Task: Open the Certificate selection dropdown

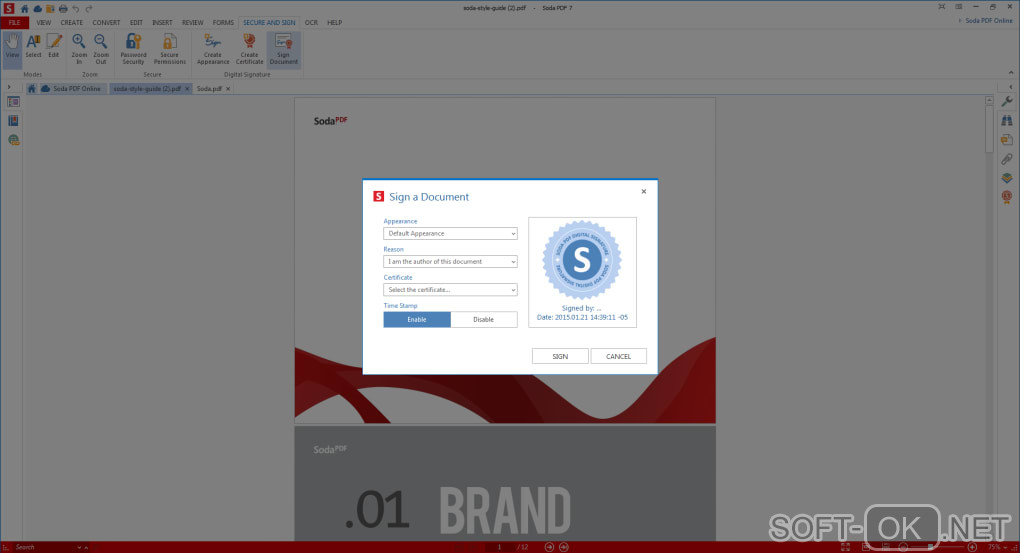Action: point(450,290)
